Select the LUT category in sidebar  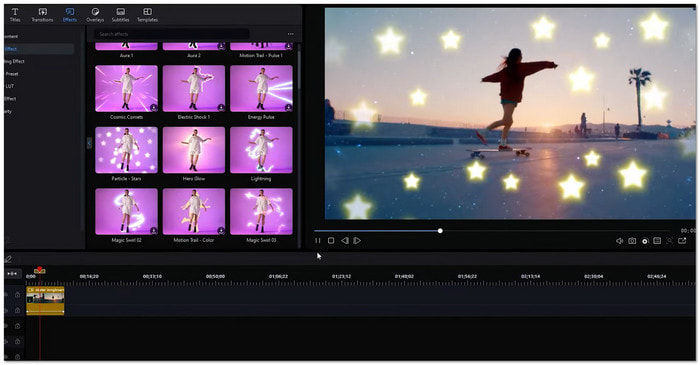10,86
